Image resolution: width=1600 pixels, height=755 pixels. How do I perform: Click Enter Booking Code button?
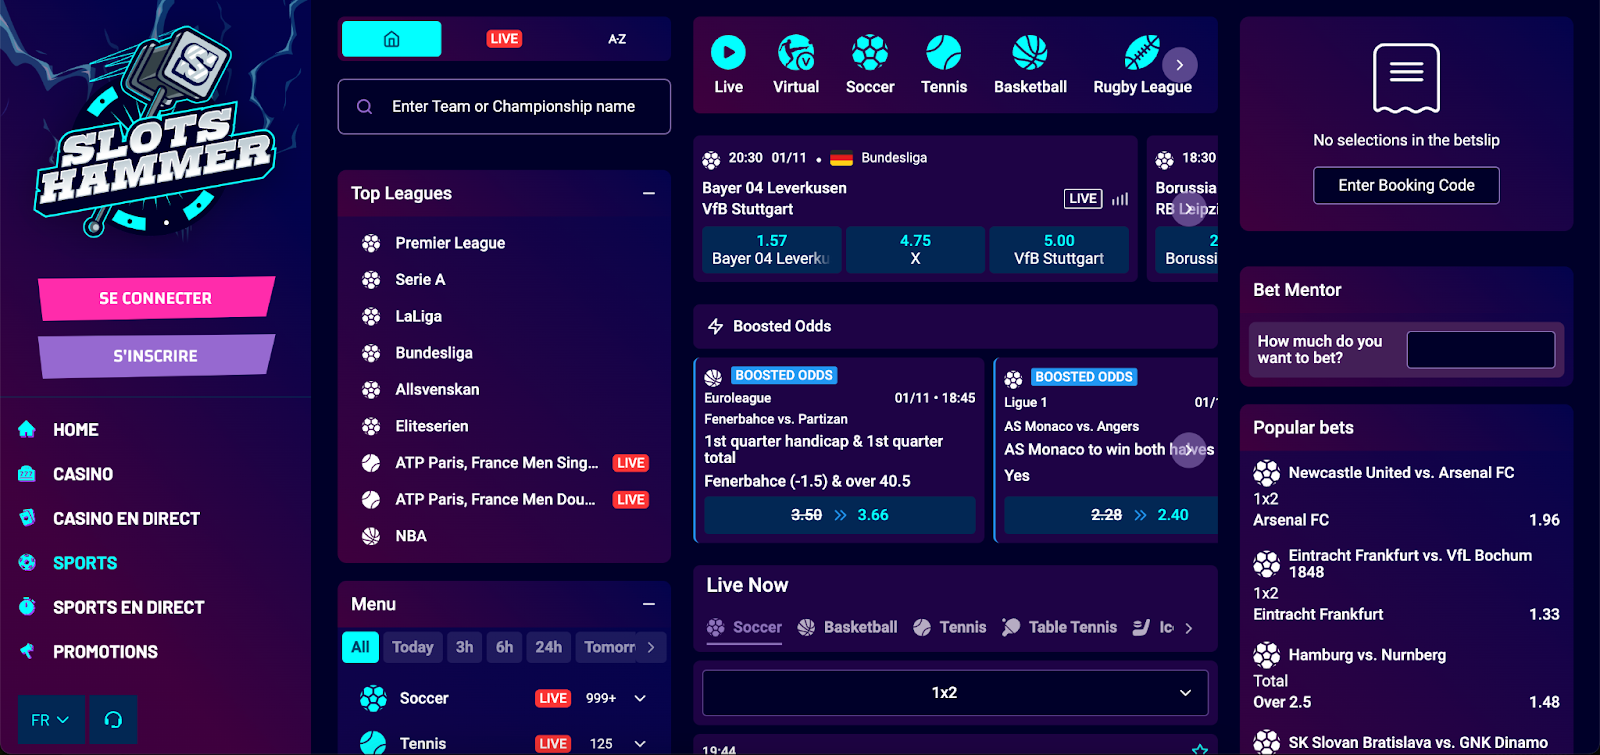1406,185
